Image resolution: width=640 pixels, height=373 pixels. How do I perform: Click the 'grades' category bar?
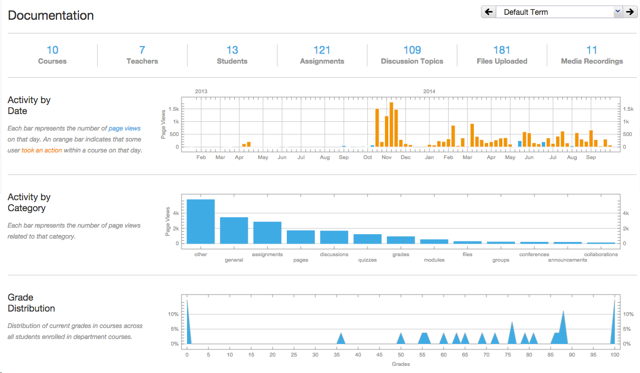[401, 240]
